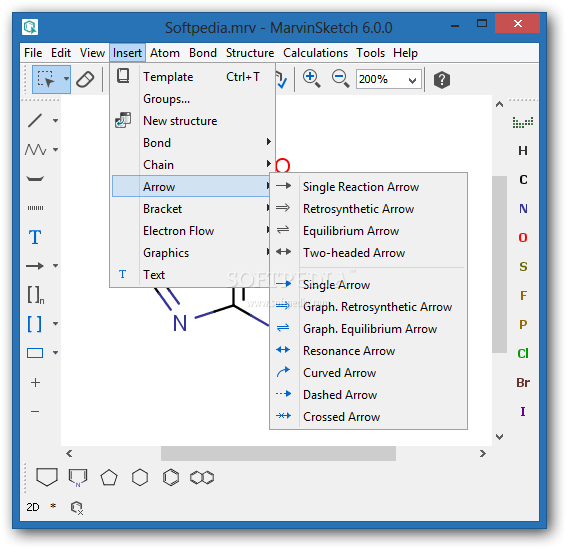Click the decrease charge minus tool

click(35, 411)
